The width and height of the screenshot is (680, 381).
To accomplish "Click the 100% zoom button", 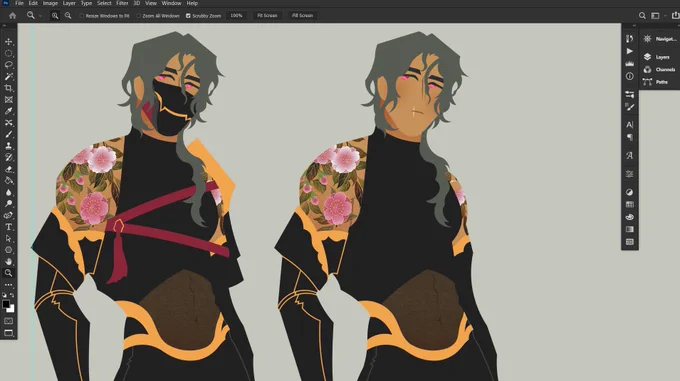I will (236, 16).
